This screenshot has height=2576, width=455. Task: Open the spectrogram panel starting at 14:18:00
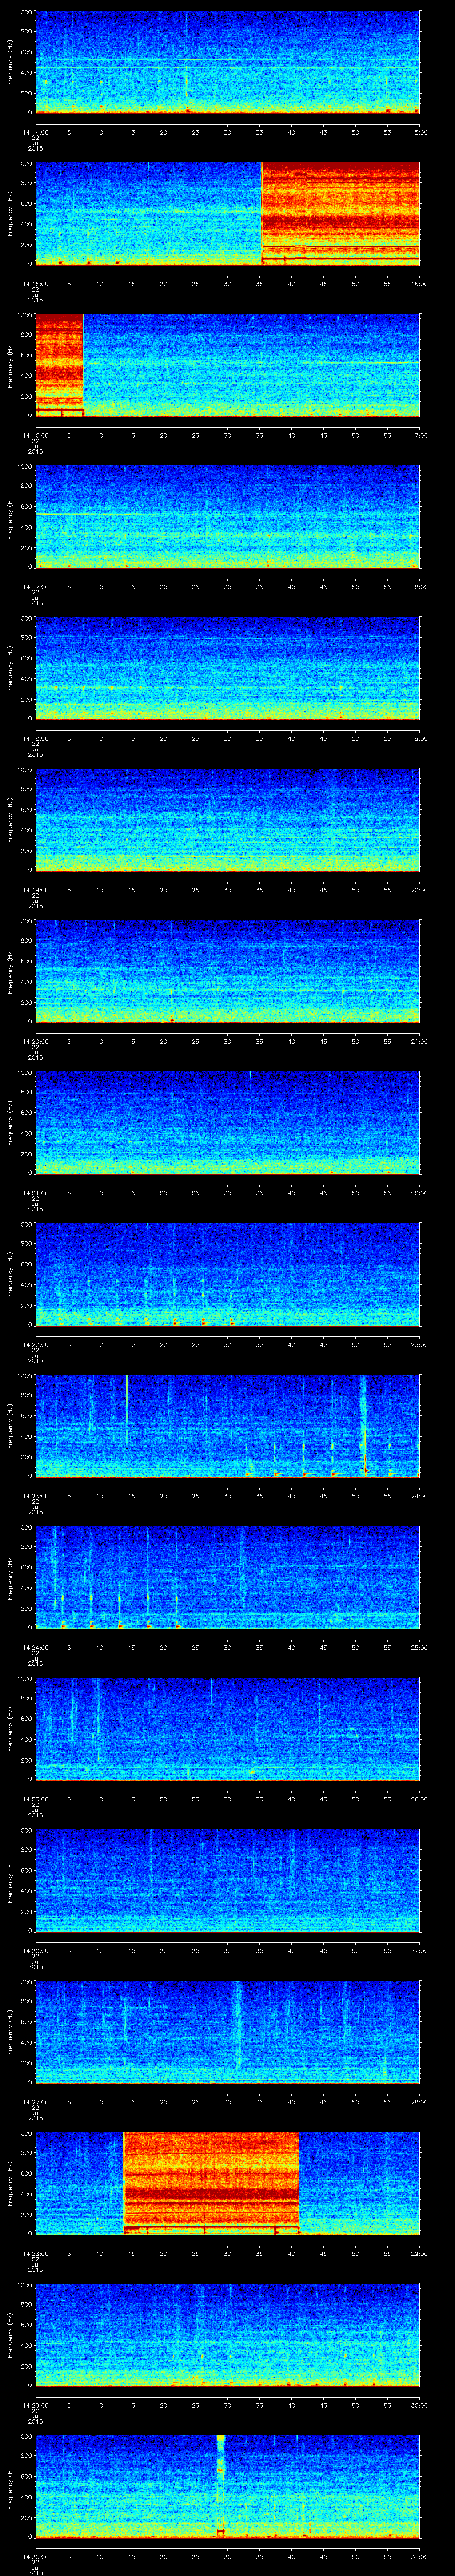[x=227, y=668]
